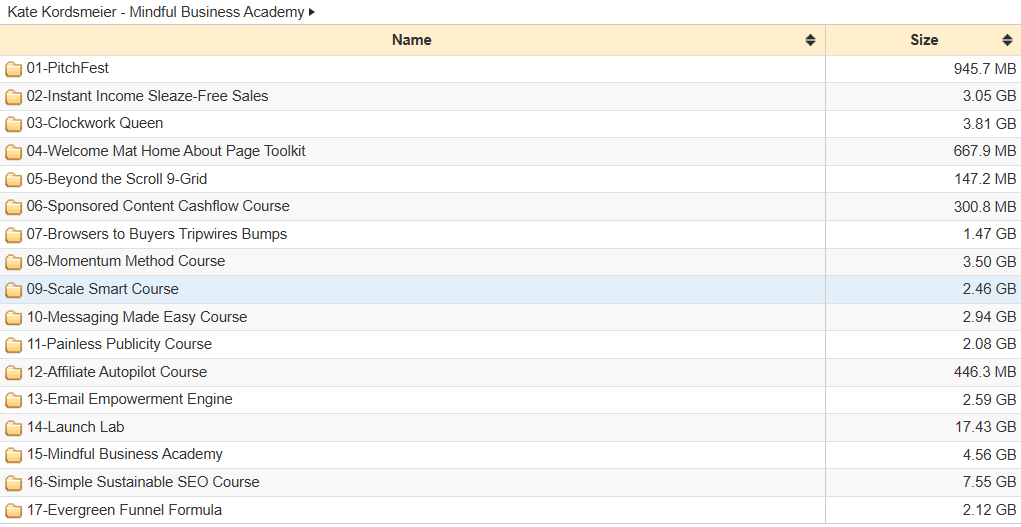Open 02-Instant Income Sleaze-Free Sales

147,96
